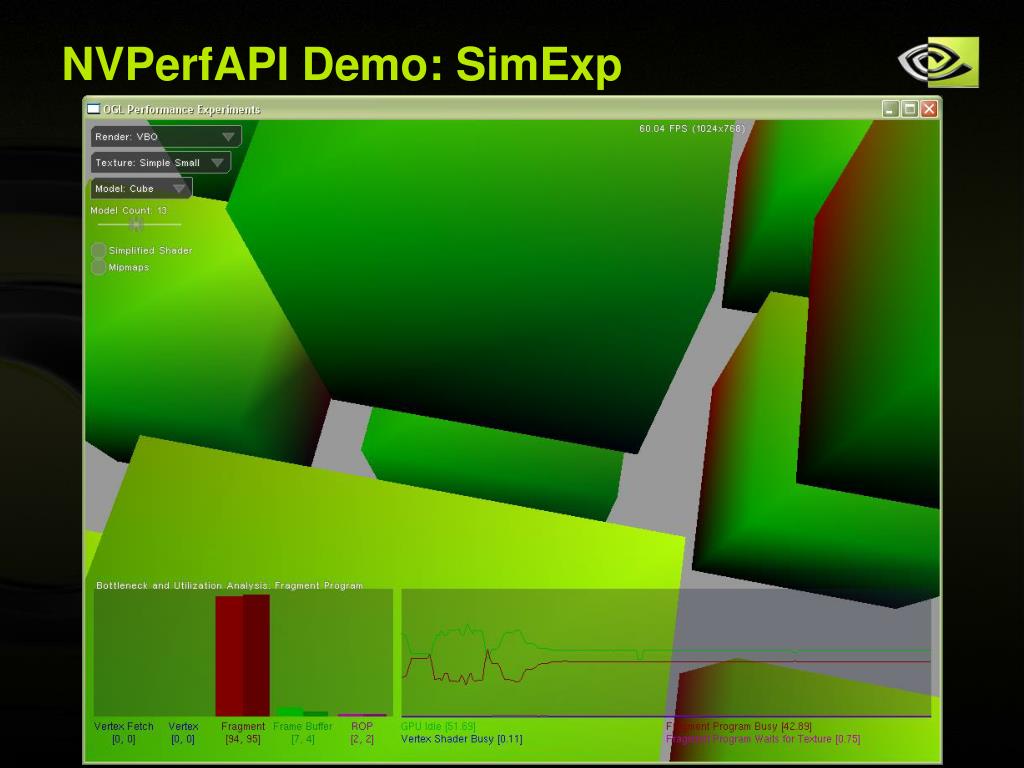Screen dimensions: 1024x768
Task: Select the Vertex Fetch label
Action: 123,726
